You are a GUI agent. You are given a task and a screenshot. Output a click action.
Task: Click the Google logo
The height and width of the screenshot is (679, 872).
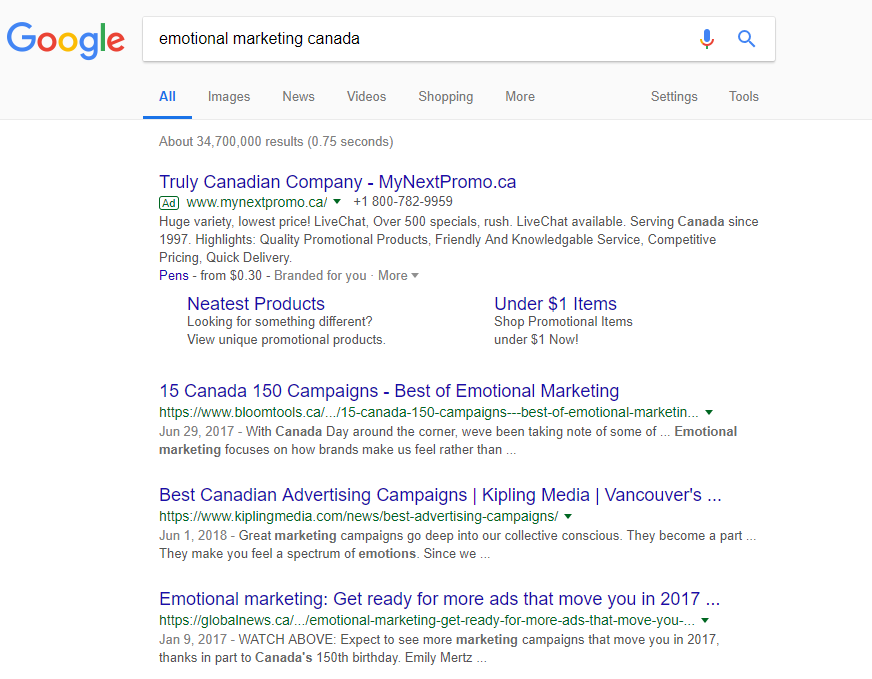[x=66, y=40]
